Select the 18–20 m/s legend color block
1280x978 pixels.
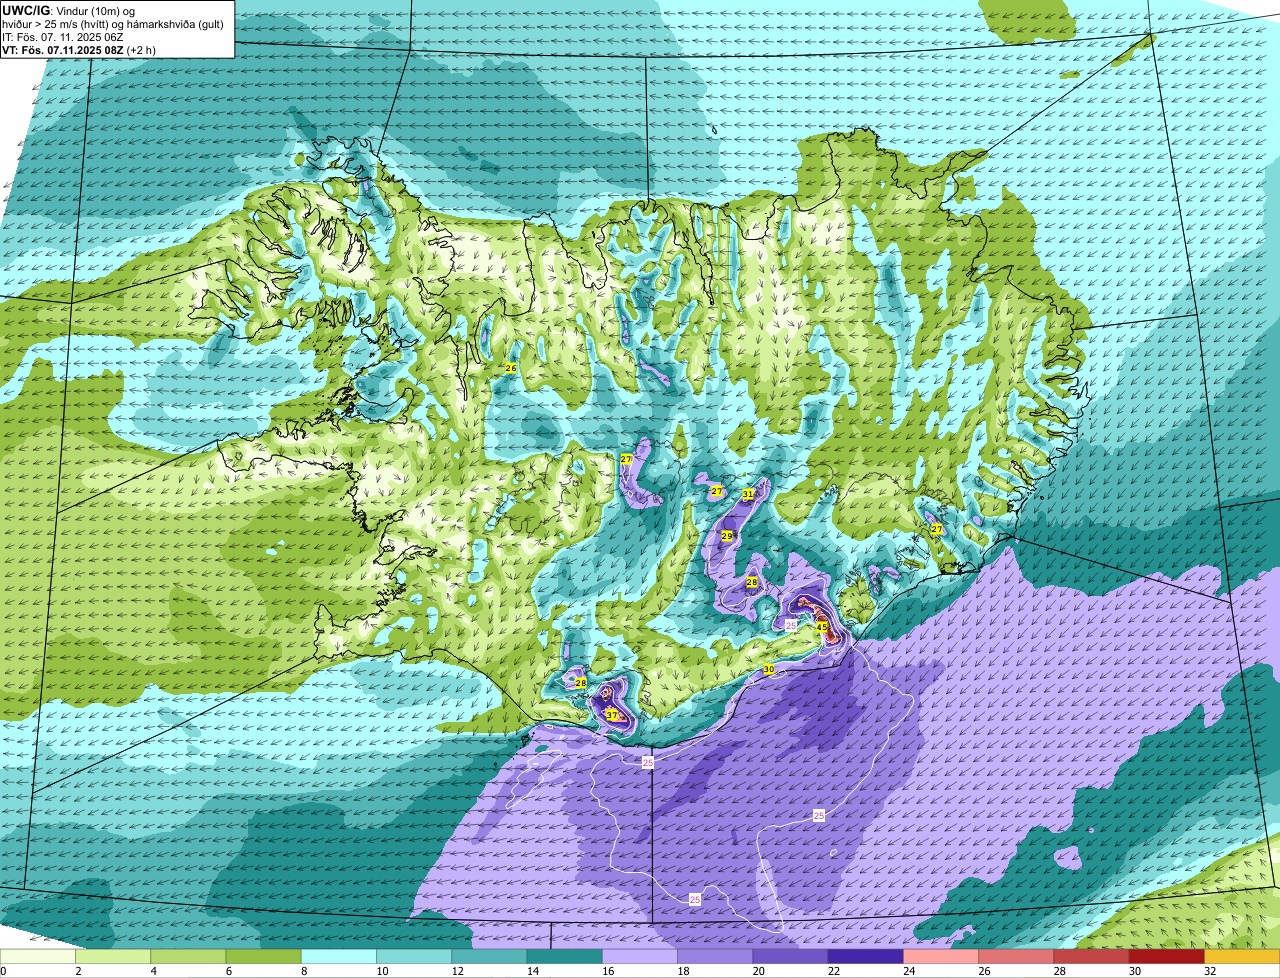(x=715, y=956)
